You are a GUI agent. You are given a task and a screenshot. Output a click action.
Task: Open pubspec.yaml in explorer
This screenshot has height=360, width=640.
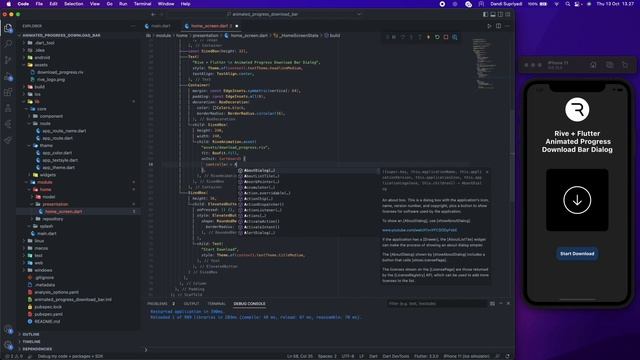click(x=48, y=314)
